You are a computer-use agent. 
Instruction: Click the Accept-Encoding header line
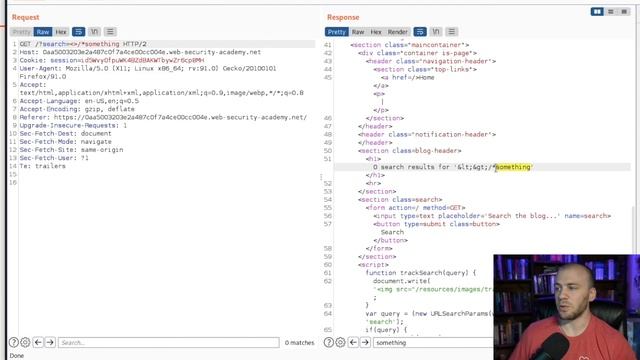[77, 109]
